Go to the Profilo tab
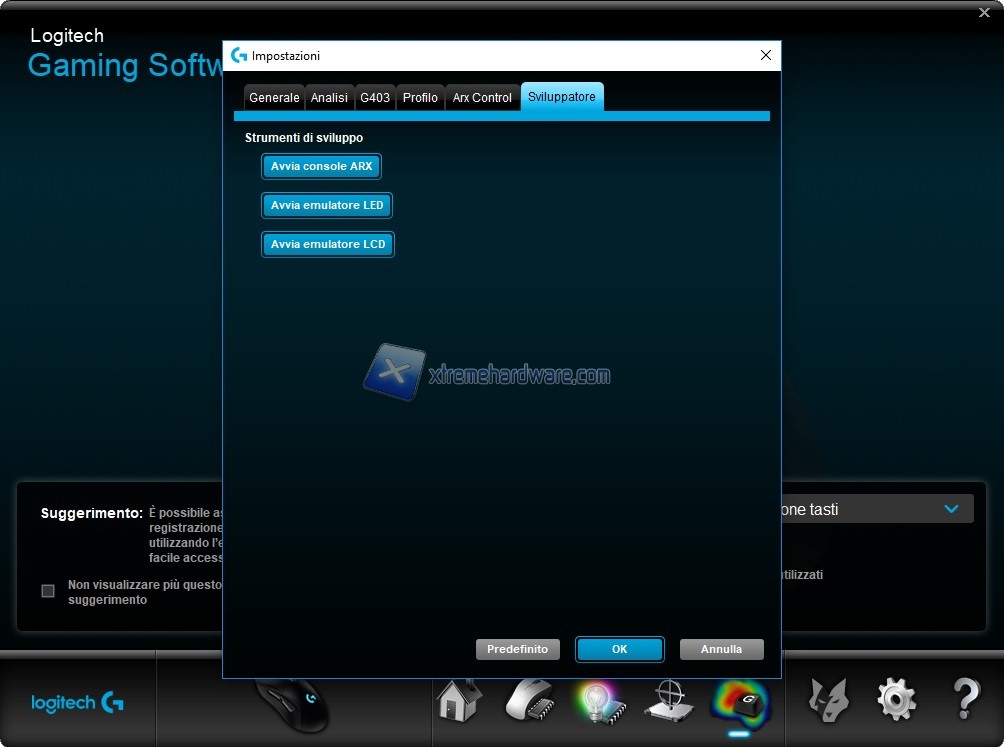1004x747 pixels. point(420,98)
